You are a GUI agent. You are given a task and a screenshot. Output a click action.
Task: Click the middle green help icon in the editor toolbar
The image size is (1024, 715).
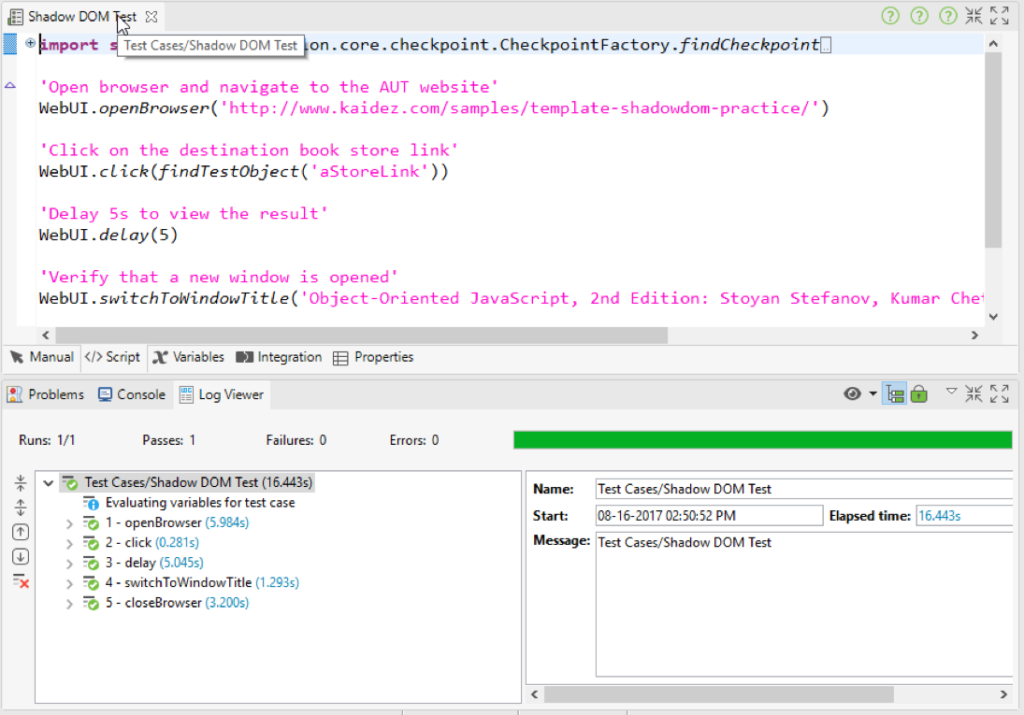[919, 16]
